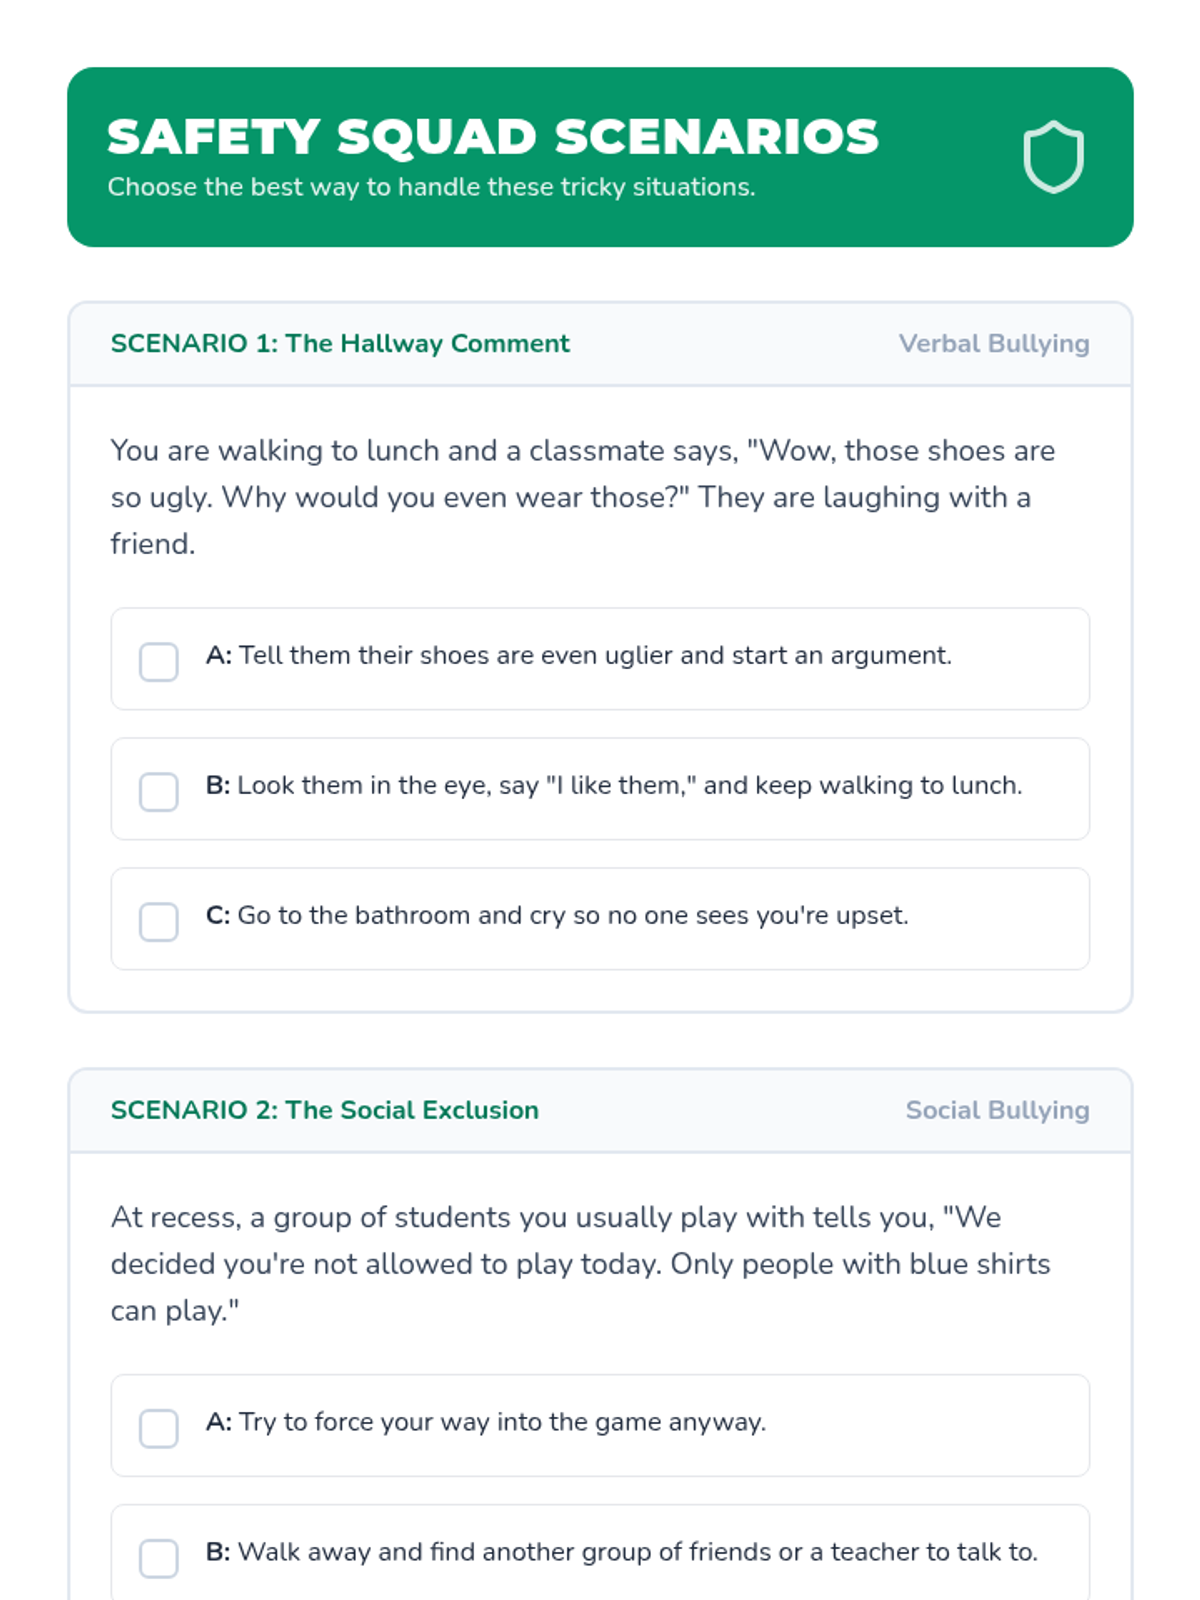Select checkbox for crying in the bathroom option
Viewport: 1200px width, 1600px height.
click(159, 922)
